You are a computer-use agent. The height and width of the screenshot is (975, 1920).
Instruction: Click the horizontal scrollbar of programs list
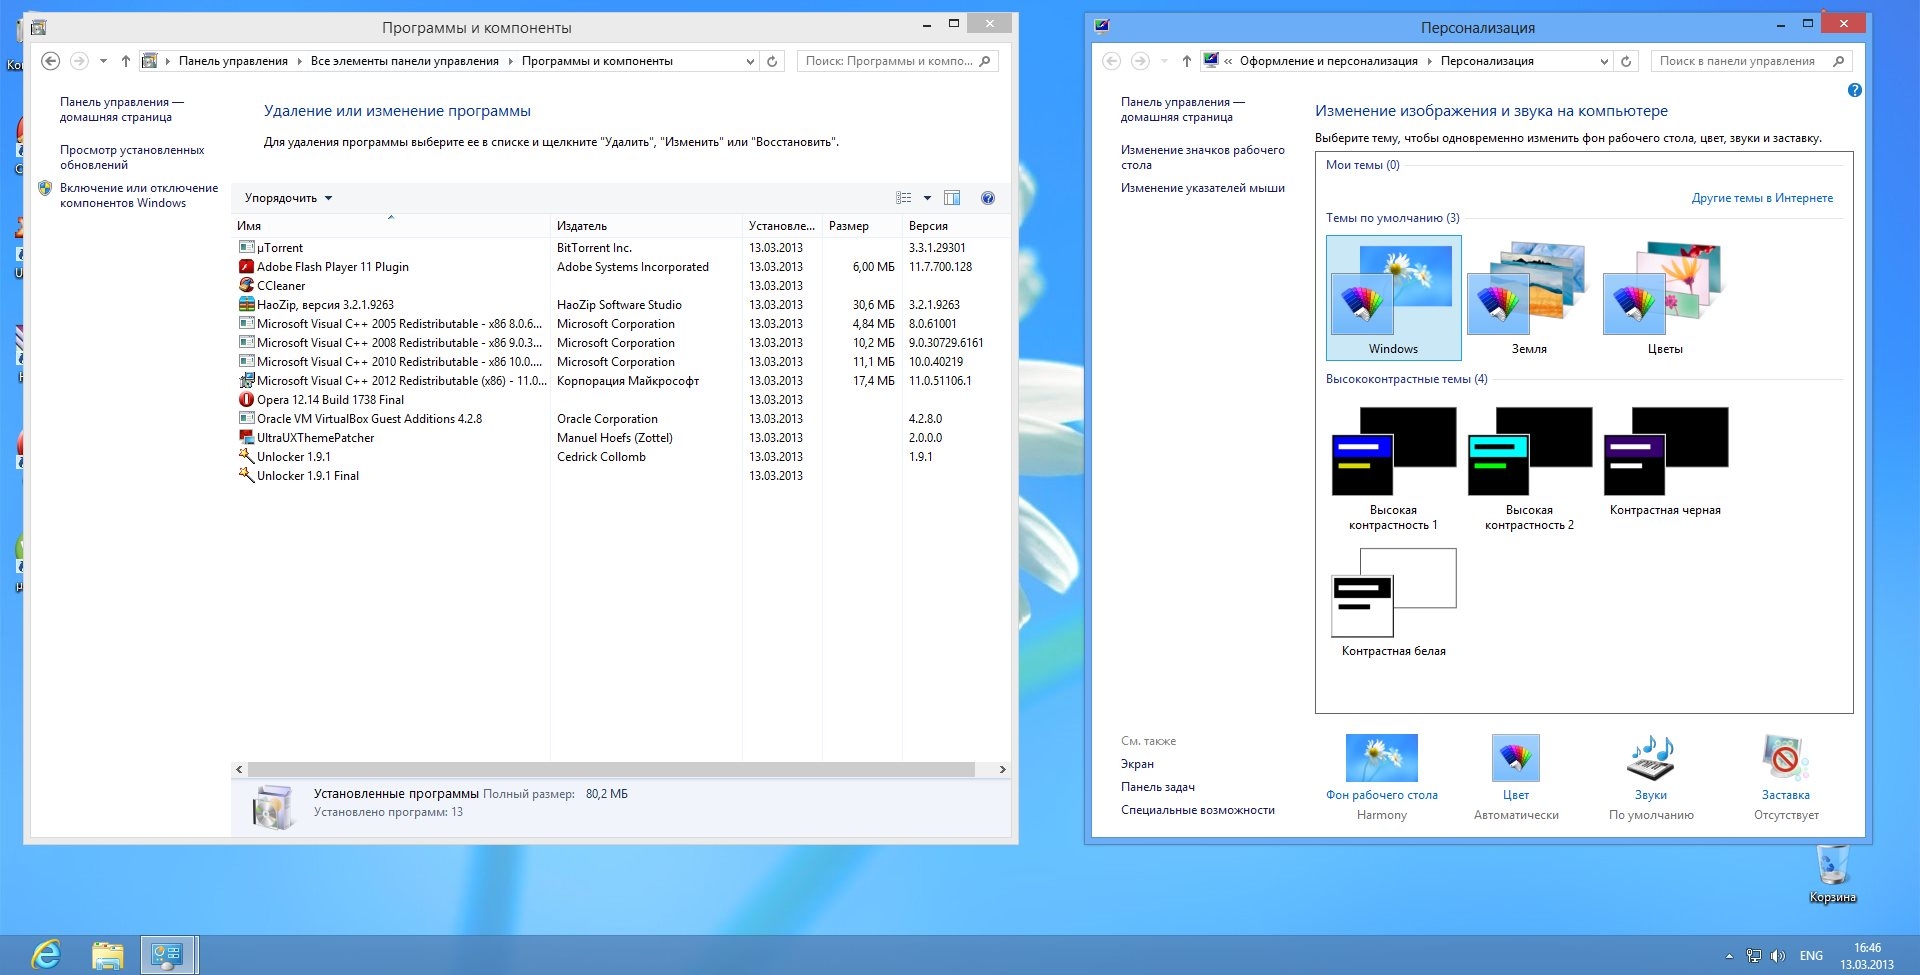click(611, 769)
